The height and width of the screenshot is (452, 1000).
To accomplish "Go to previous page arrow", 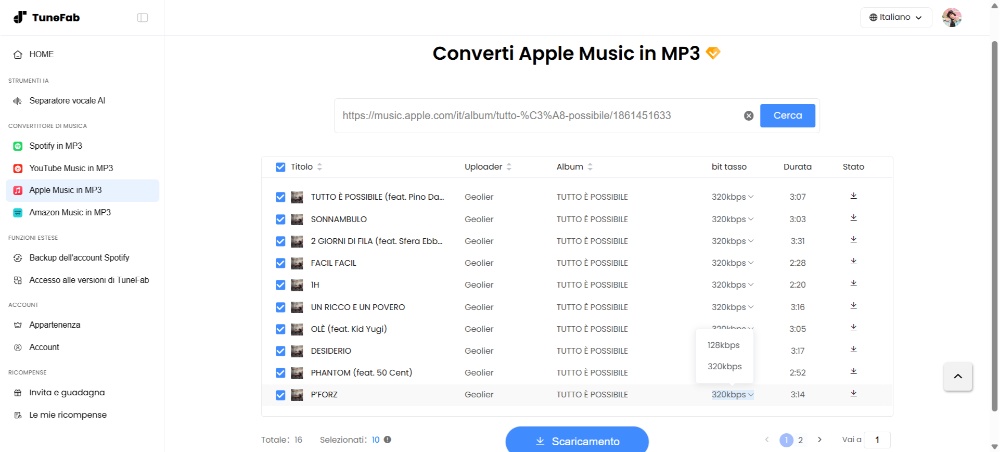I will [767, 440].
